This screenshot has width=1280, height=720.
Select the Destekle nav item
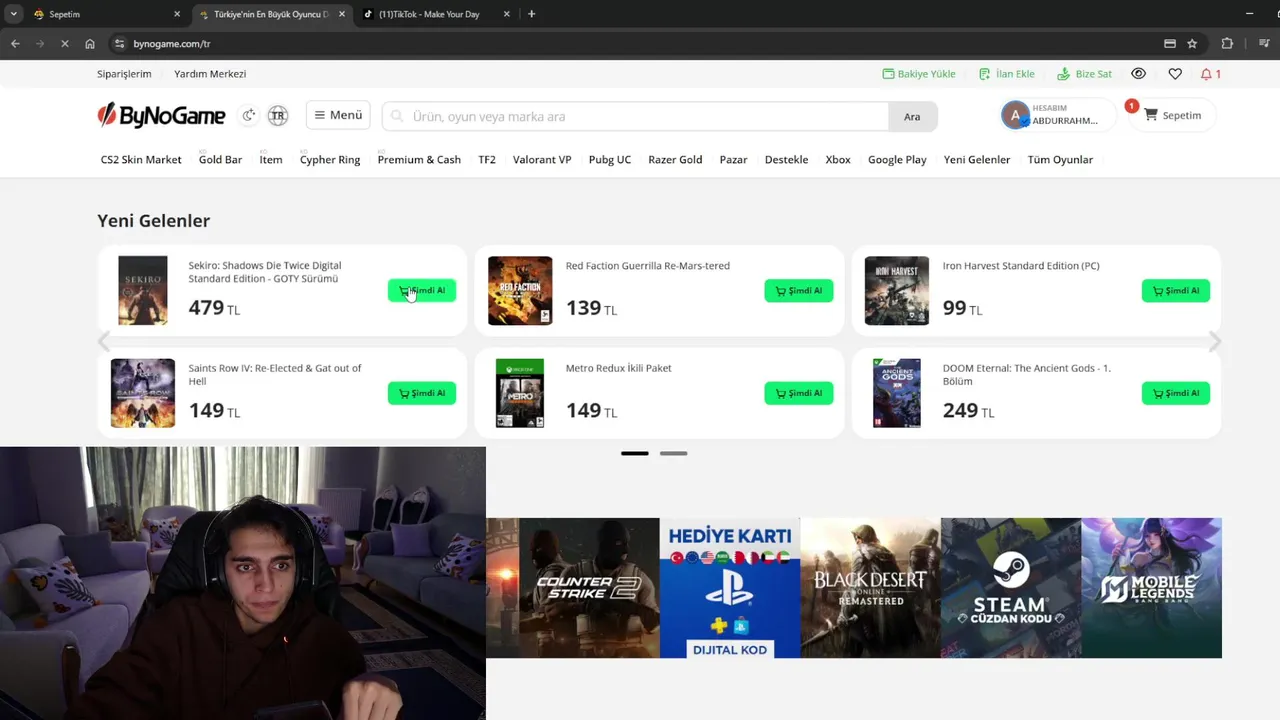click(786, 160)
